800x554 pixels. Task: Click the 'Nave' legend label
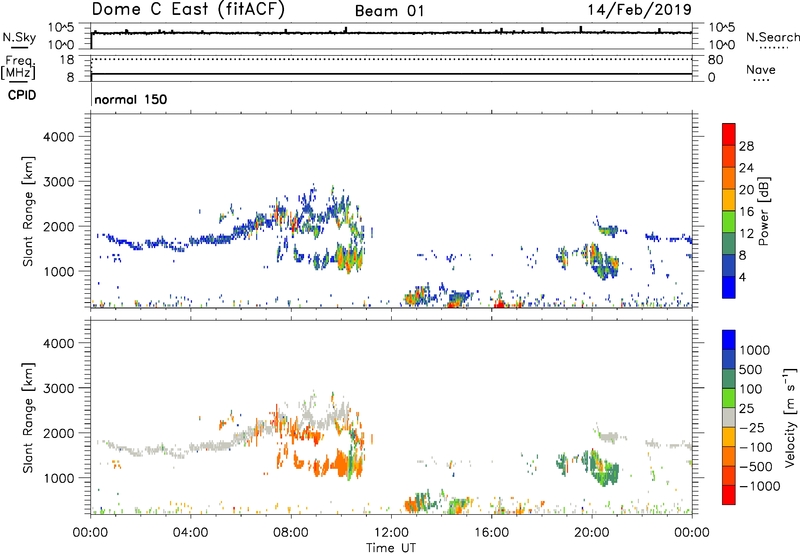(x=761, y=70)
